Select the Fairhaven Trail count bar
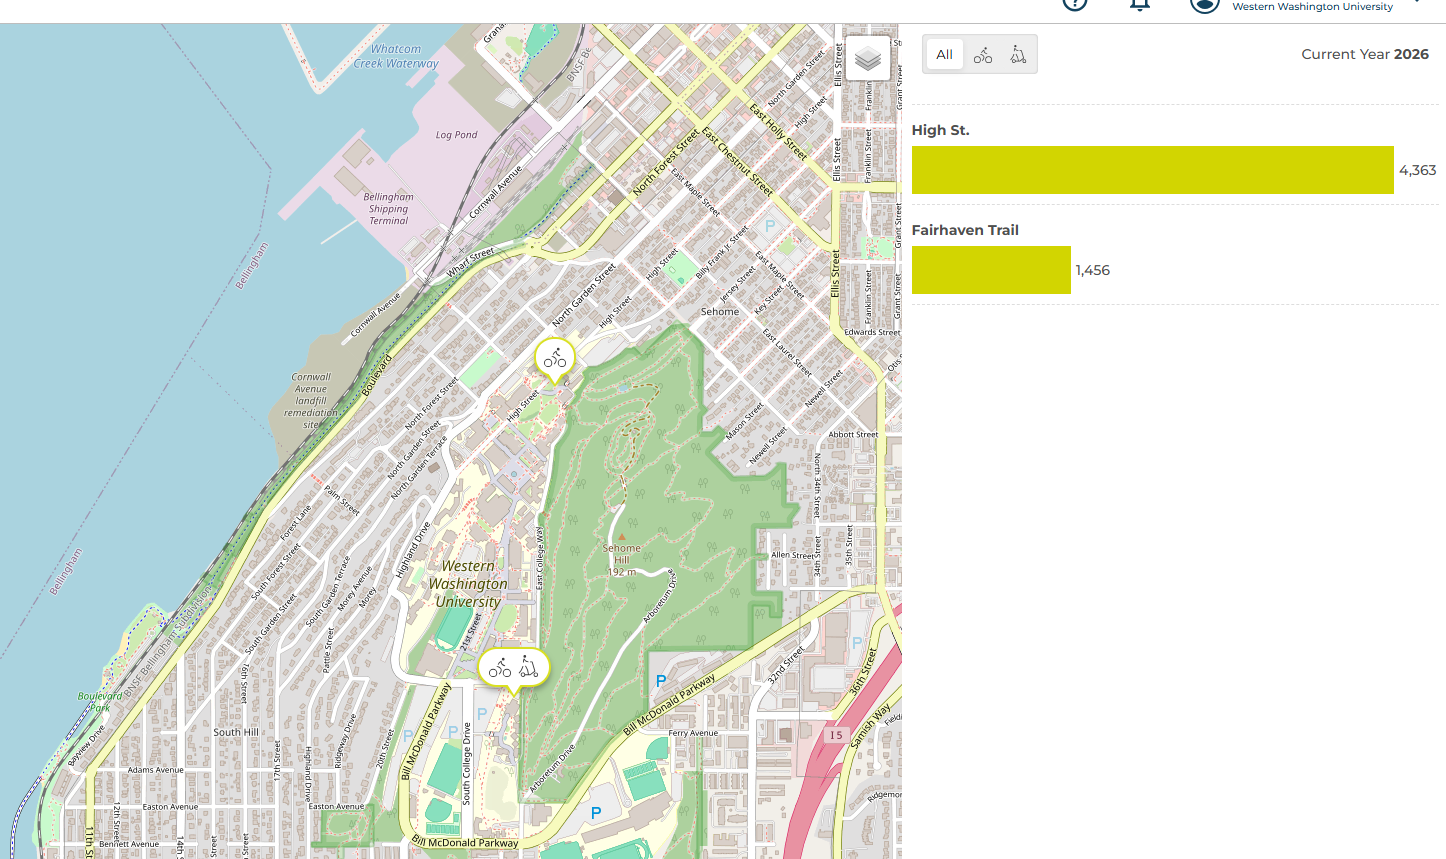Image resolution: width=1446 pixels, height=859 pixels. 991,270
